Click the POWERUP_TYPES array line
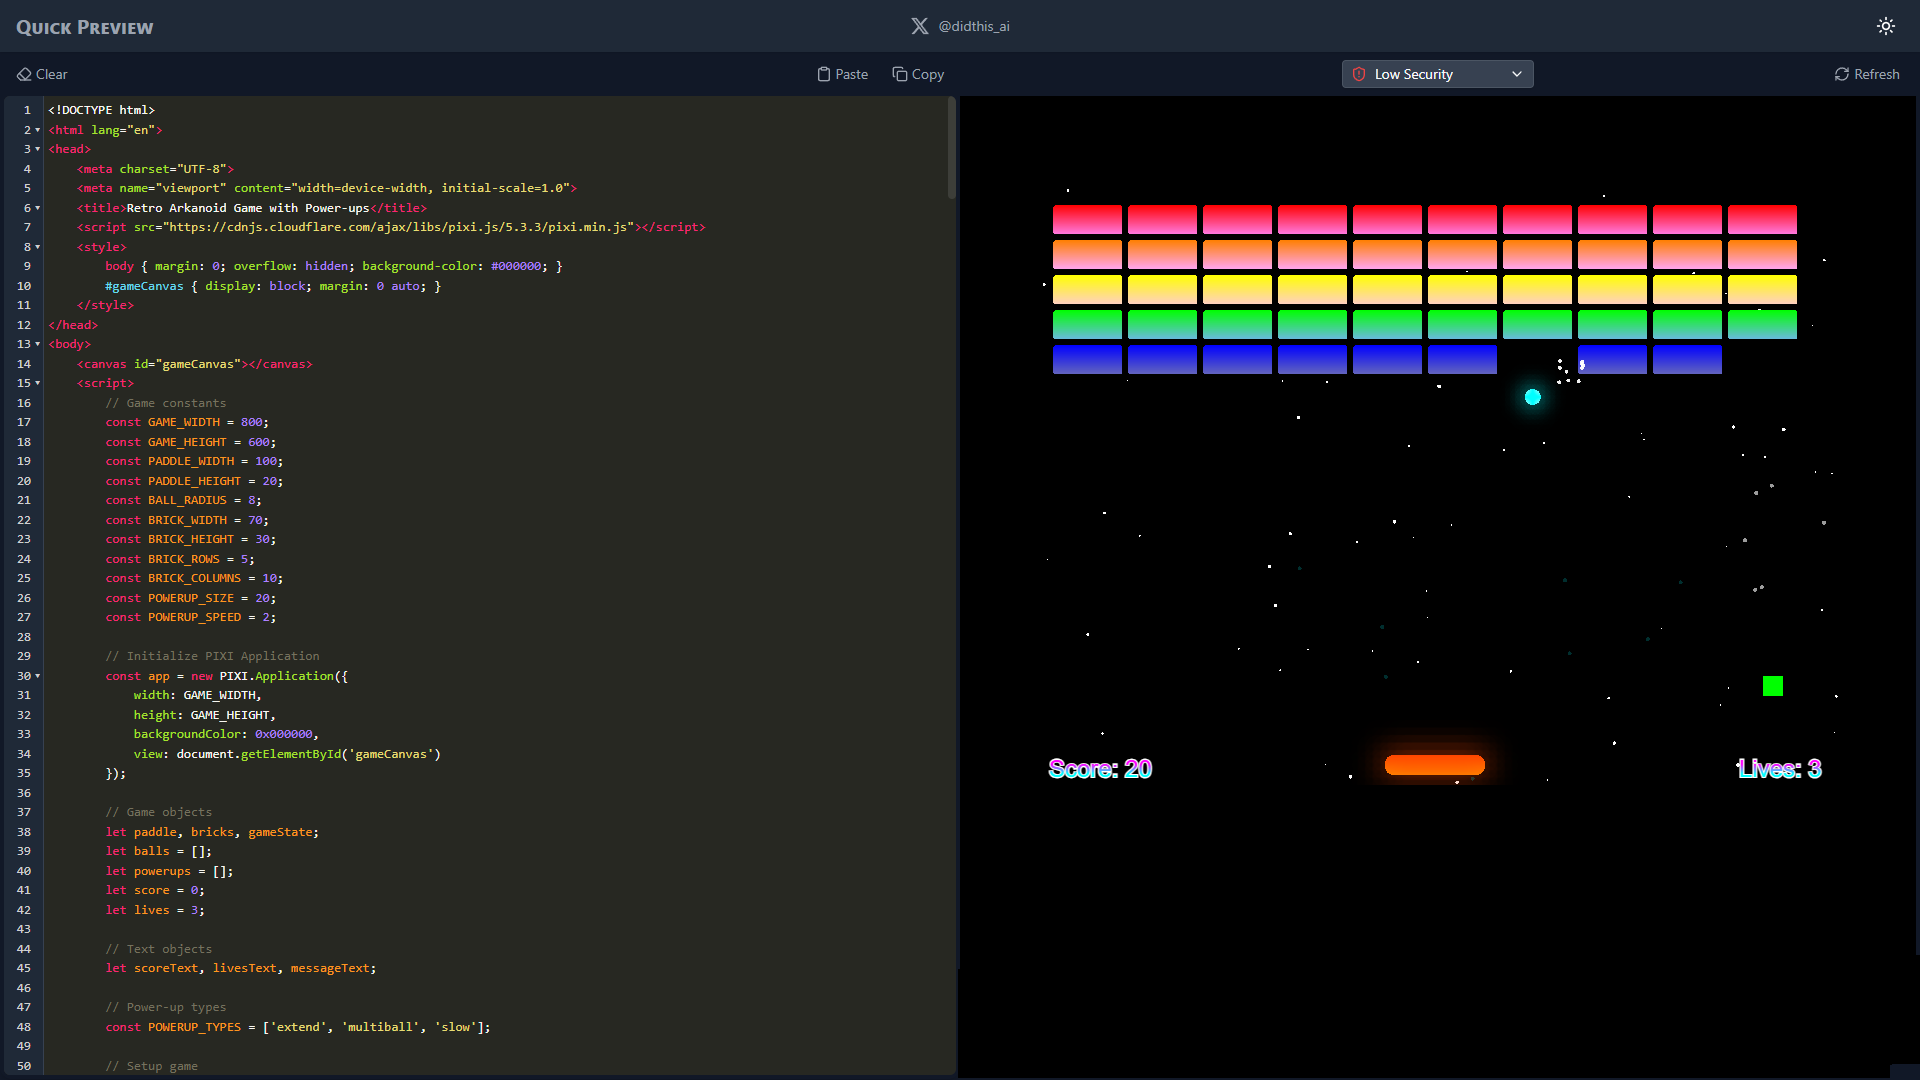The height and width of the screenshot is (1080, 1920). point(298,1027)
